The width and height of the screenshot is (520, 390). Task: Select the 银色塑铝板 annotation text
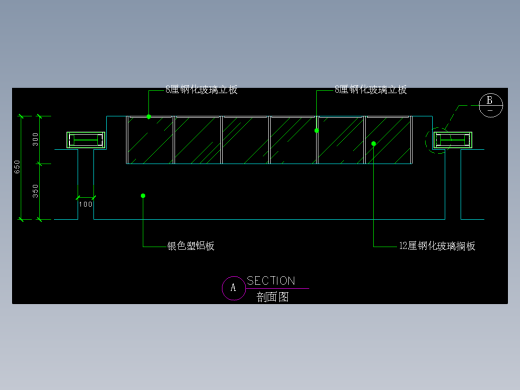coord(191,246)
